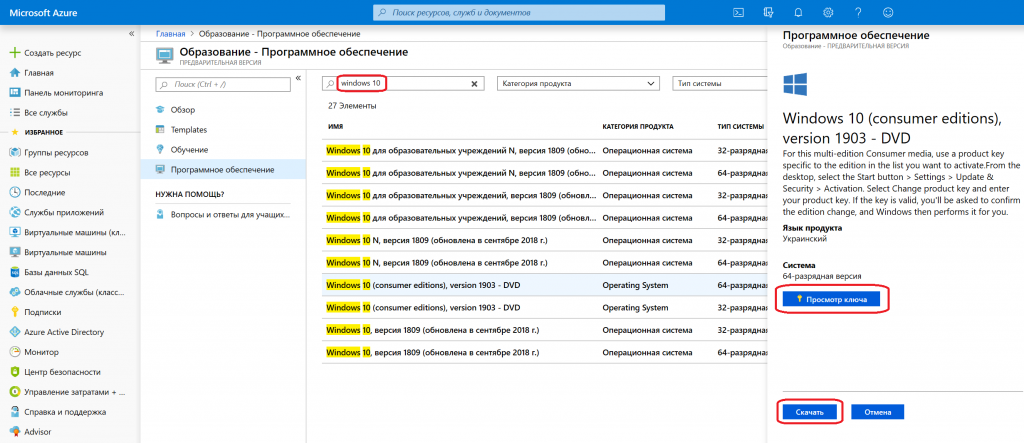Sort by ТИП СИСТЕМЫ column header
1024x443 pixels.
(740, 127)
